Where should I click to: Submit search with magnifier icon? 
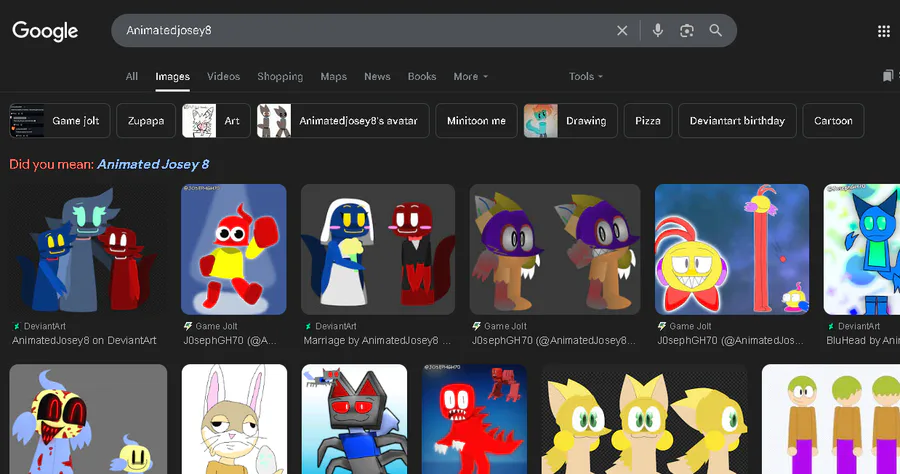point(715,30)
